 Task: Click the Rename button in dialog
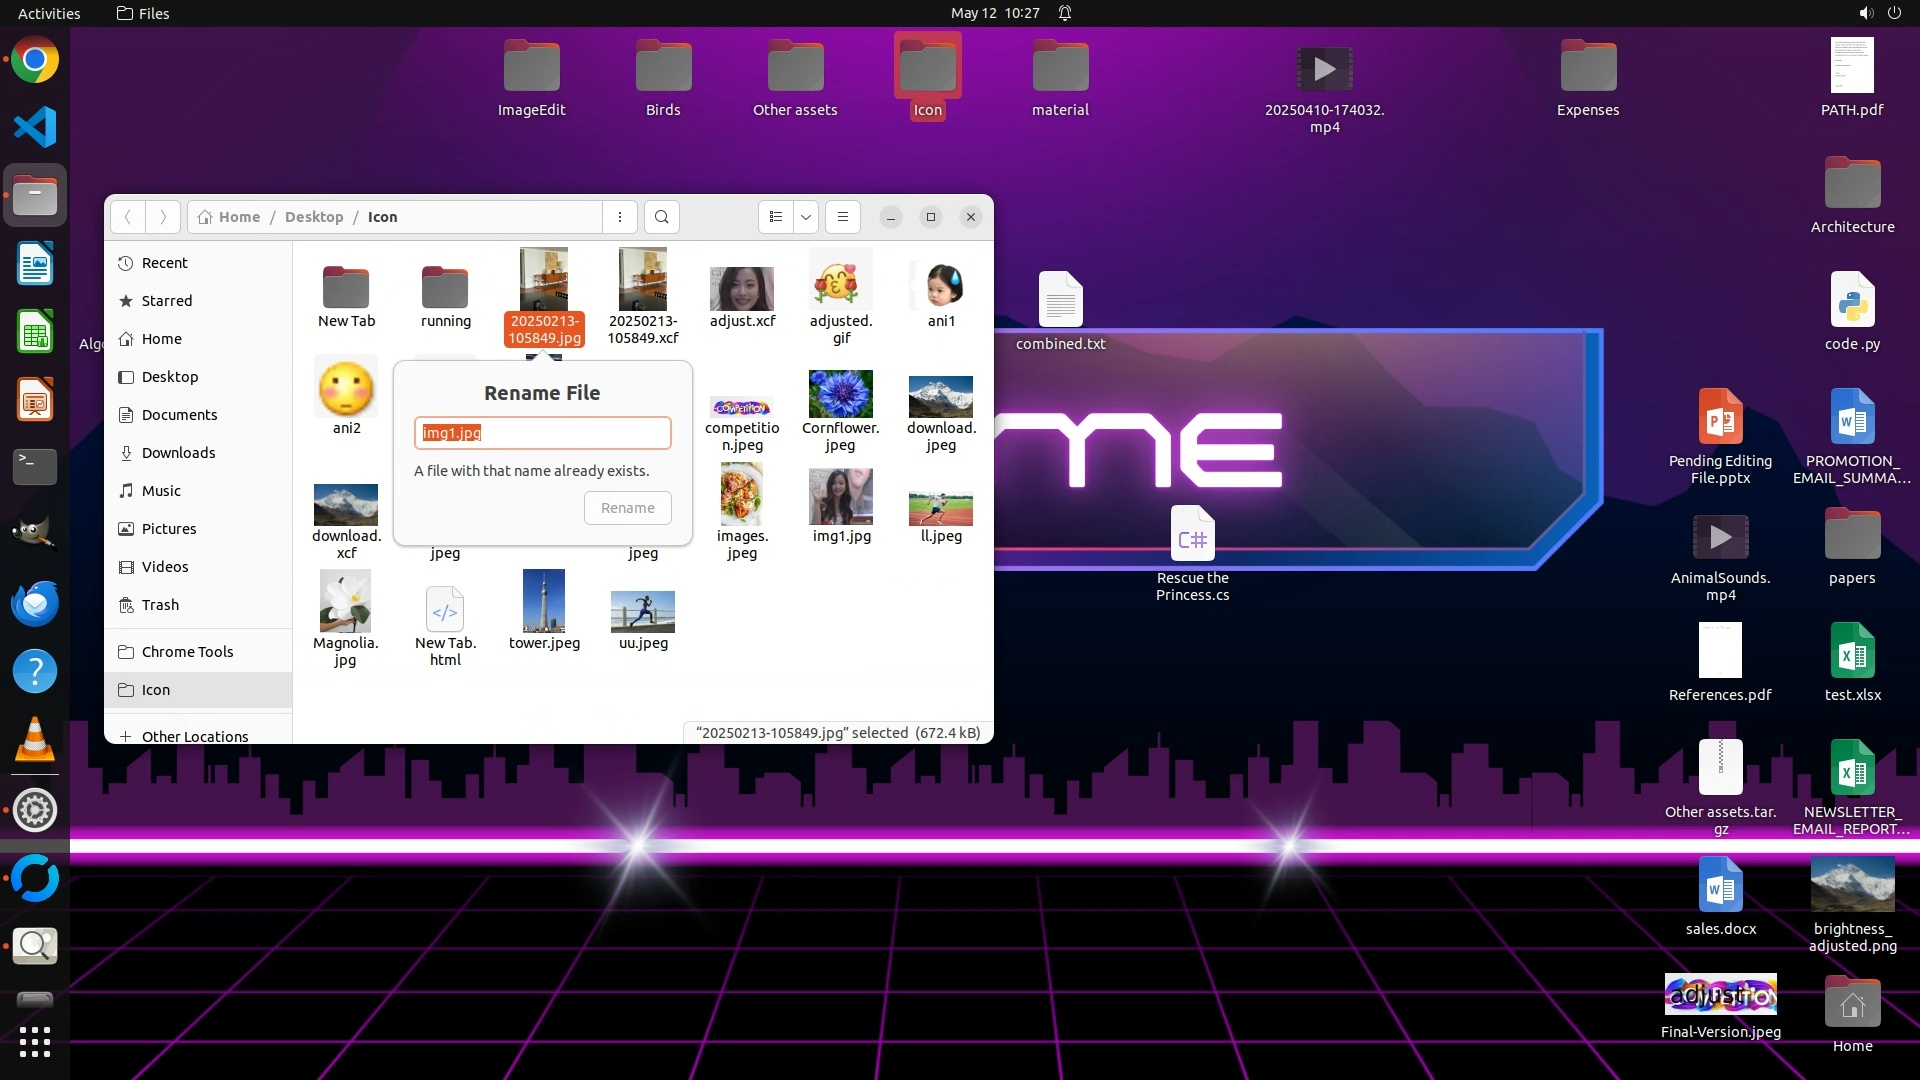627,508
